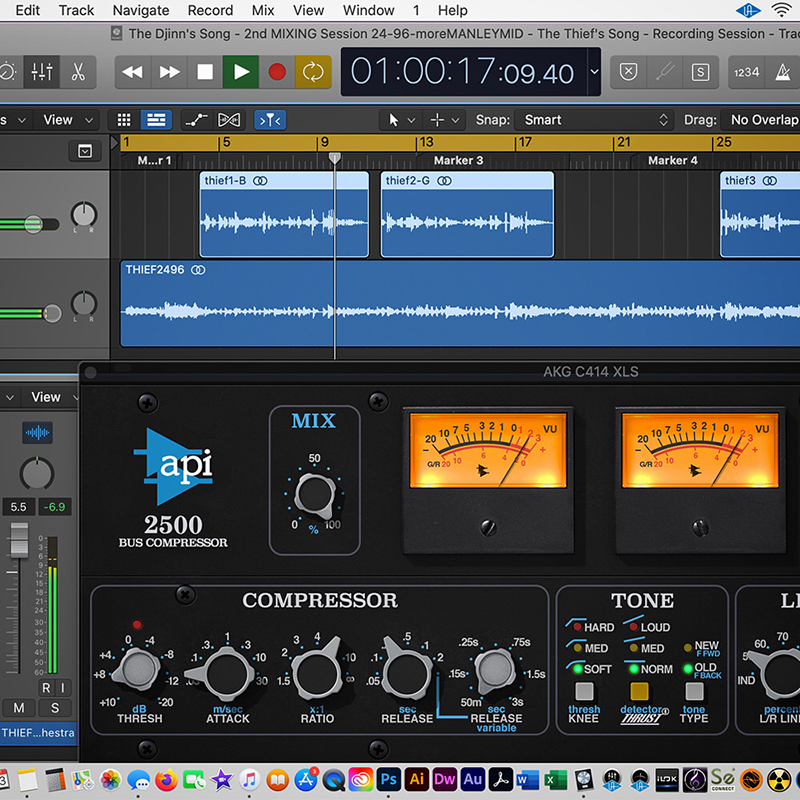This screenshot has width=800, height=800.
Task: Click the tuner icon in the control bar
Action: coord(665,72)
